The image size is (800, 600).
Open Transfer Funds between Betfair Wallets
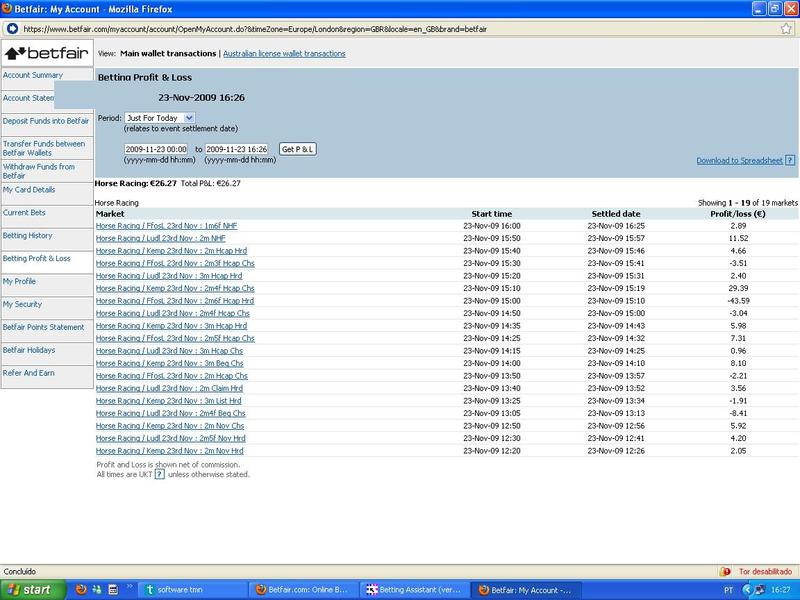pyautogui.click(x=44, y=148)
